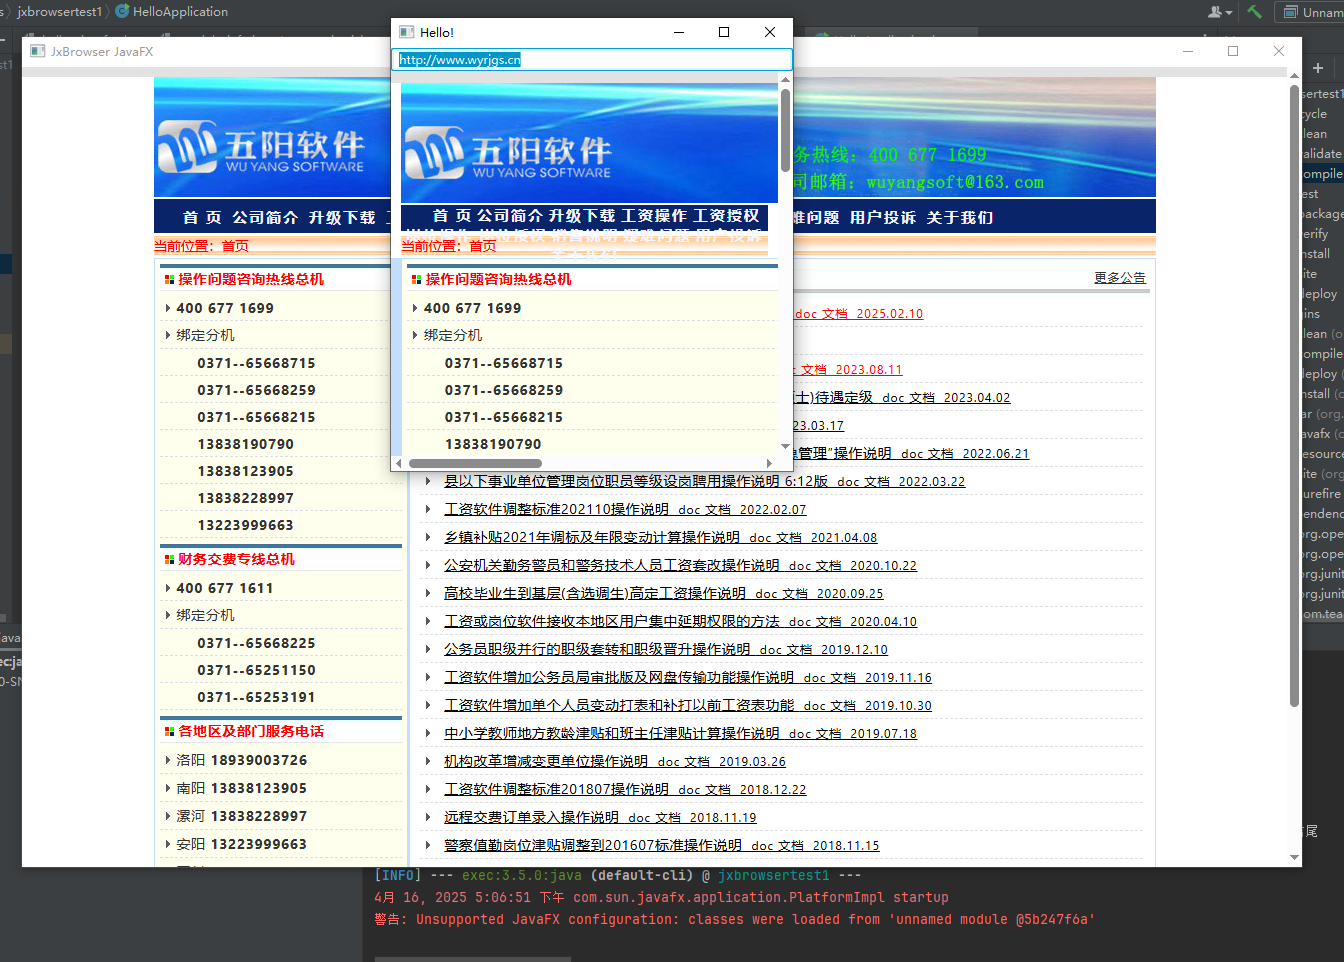Click 13838190790 in Hello window

coord(493,444)
